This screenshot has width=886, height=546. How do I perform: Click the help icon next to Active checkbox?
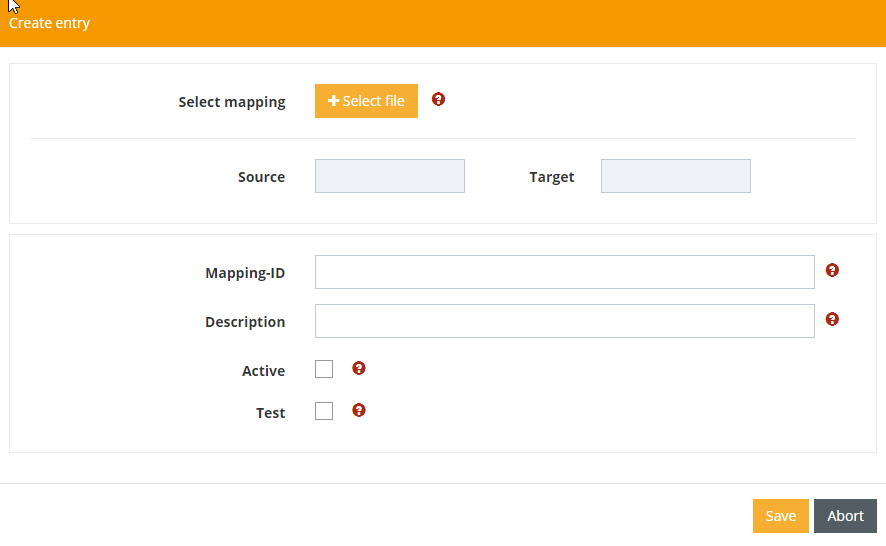pyautogui.click(x=359, y=368)
